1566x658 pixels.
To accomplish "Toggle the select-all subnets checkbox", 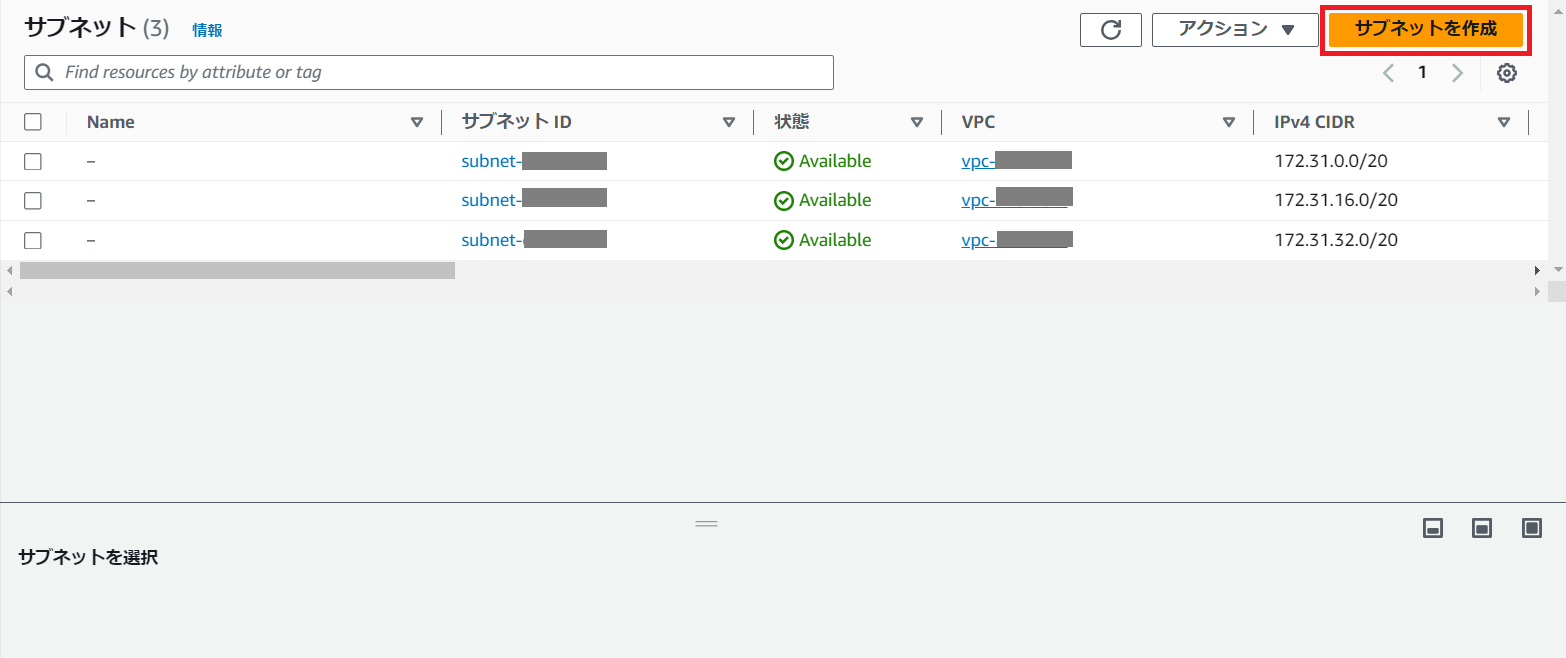I will (33, 122).
